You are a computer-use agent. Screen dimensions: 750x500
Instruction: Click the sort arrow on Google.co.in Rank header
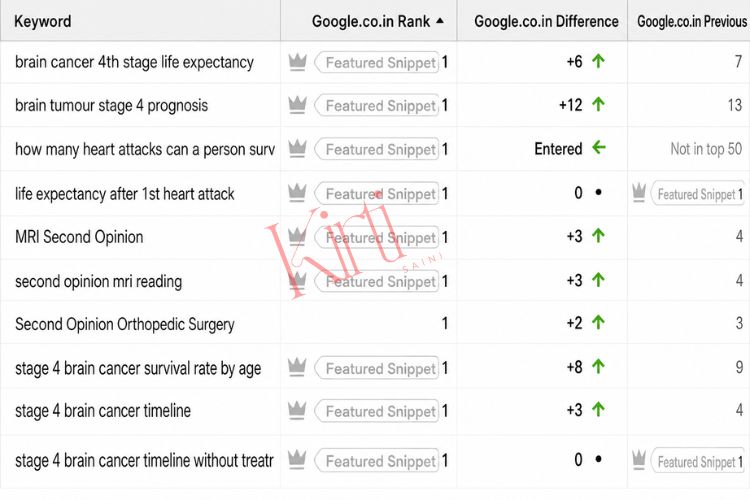pos(440,21)
